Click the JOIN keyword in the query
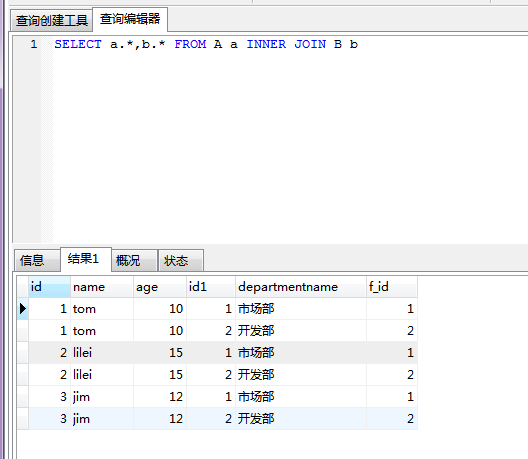Image resolution: width=528 pixels, height=459 pixels. coord(310,44)
